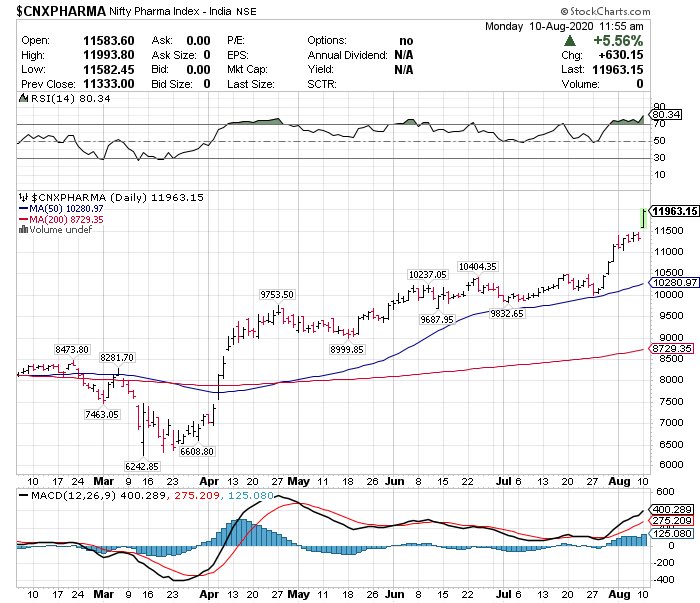Click the 7463.05 price annotation
700x603 pixels.
point(102,415)
